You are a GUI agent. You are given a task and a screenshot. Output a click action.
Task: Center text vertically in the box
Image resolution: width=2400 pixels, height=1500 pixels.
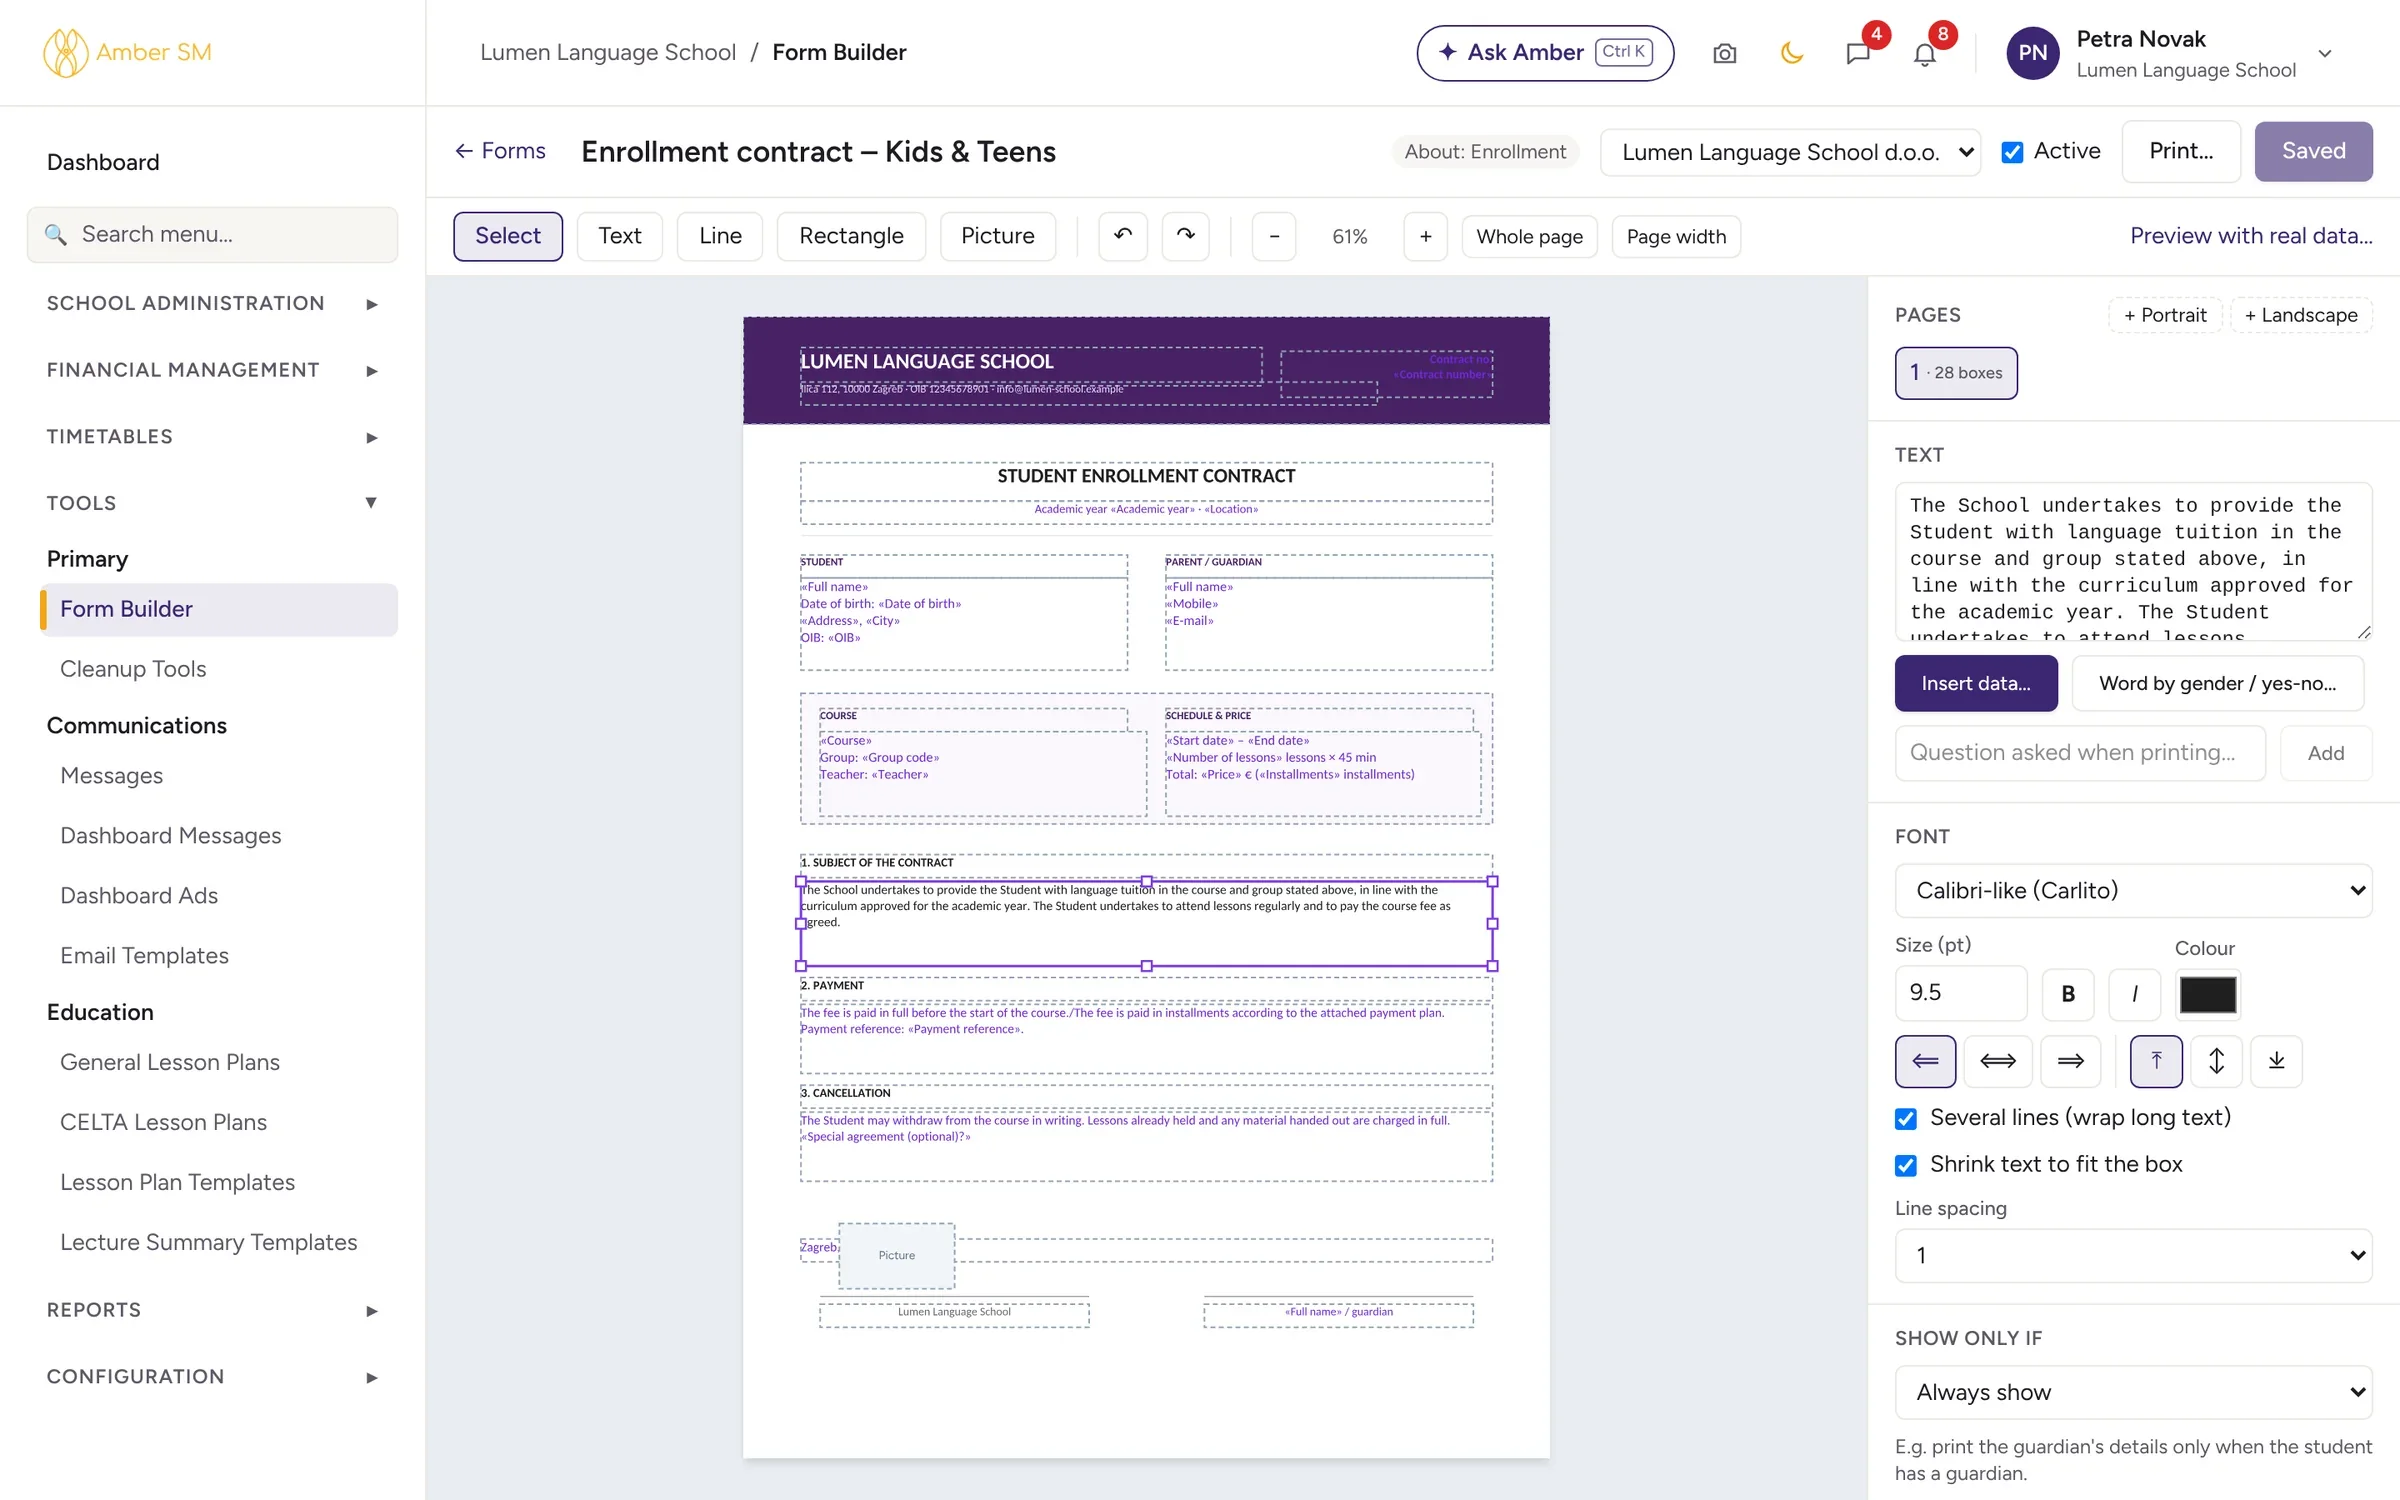click(x=2216, y=1060)
